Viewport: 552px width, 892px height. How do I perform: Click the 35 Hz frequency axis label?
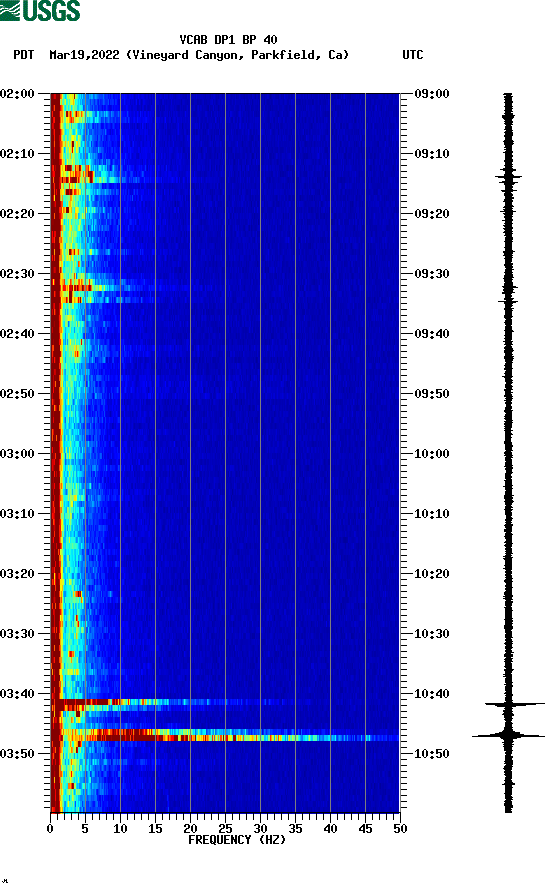point(295,829)
